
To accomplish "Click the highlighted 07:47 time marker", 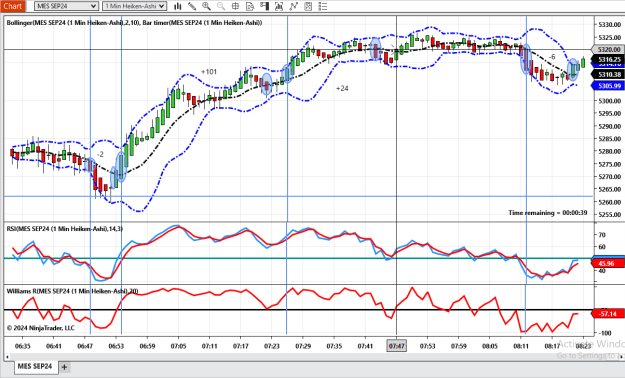I will (x=396, y=346).
